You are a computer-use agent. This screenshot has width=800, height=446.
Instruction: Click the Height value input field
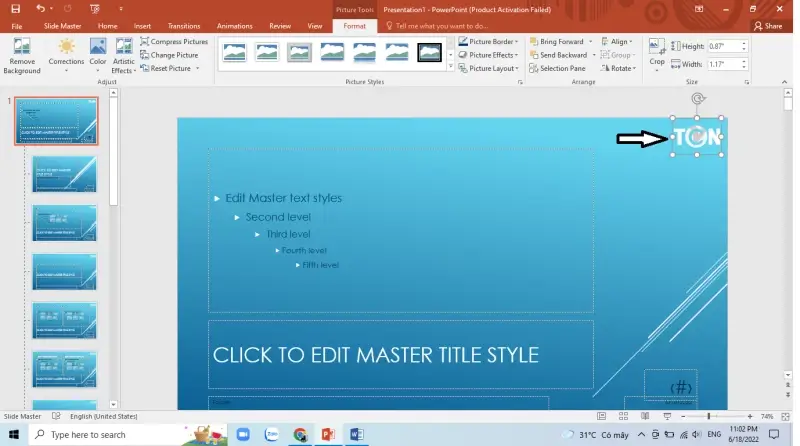coord(725,47)
